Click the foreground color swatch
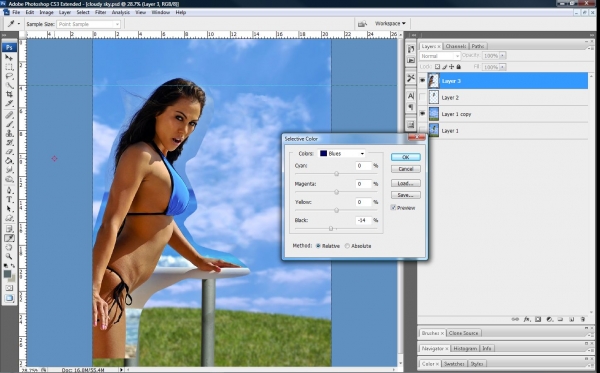Screen dimensions: 600x373 pos(7,274)
